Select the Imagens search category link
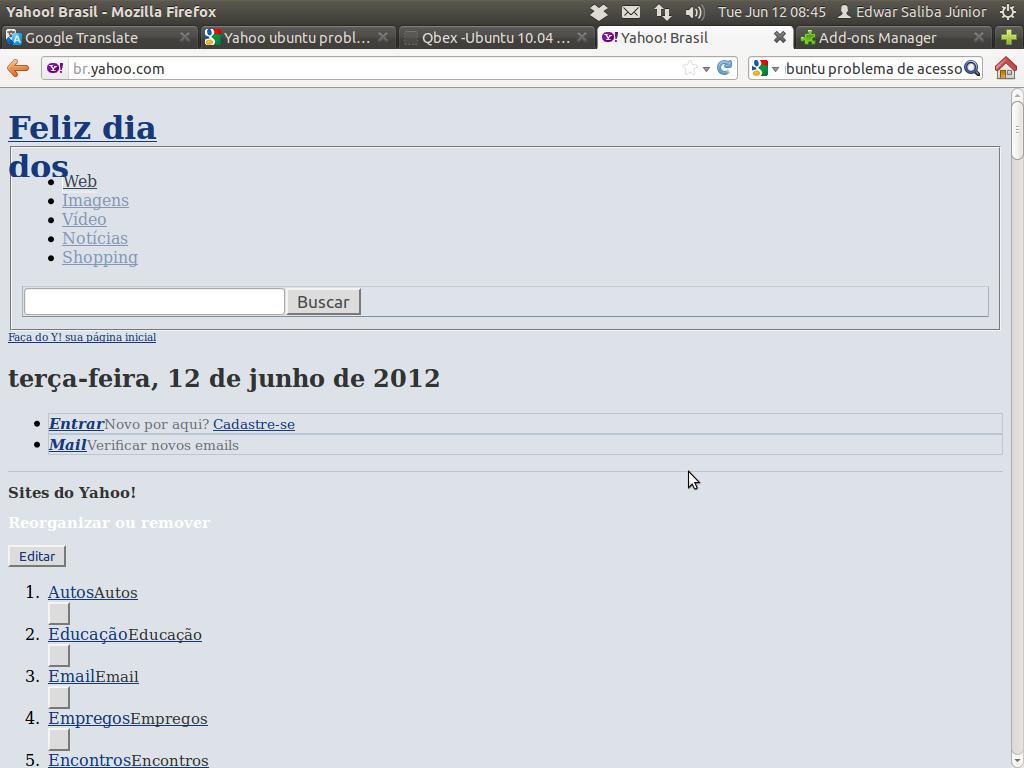This screenshot has height=768, width=1024. click(x=95, y=200)
